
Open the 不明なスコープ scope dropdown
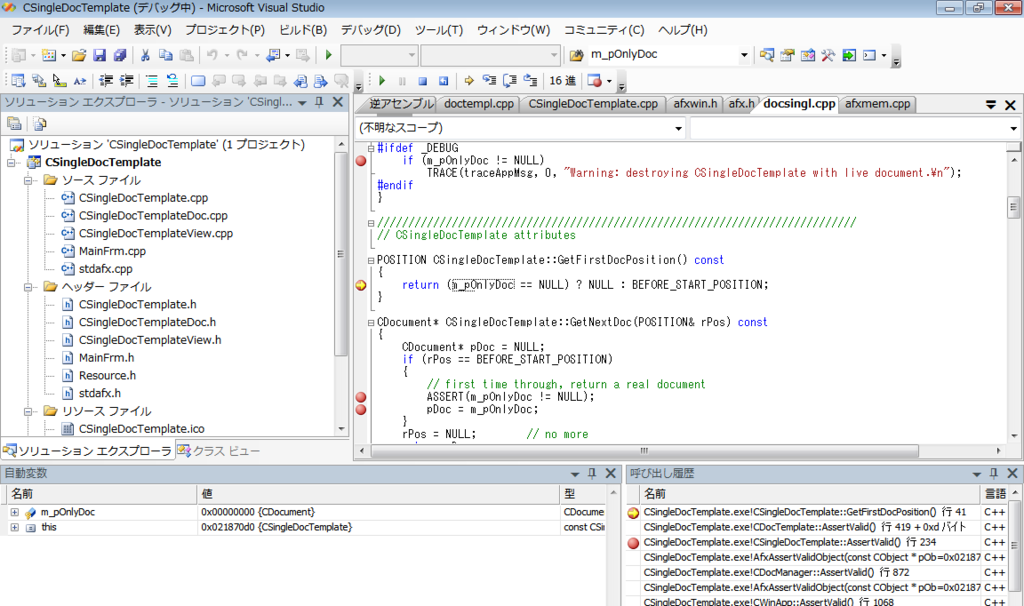click(679, 128)
